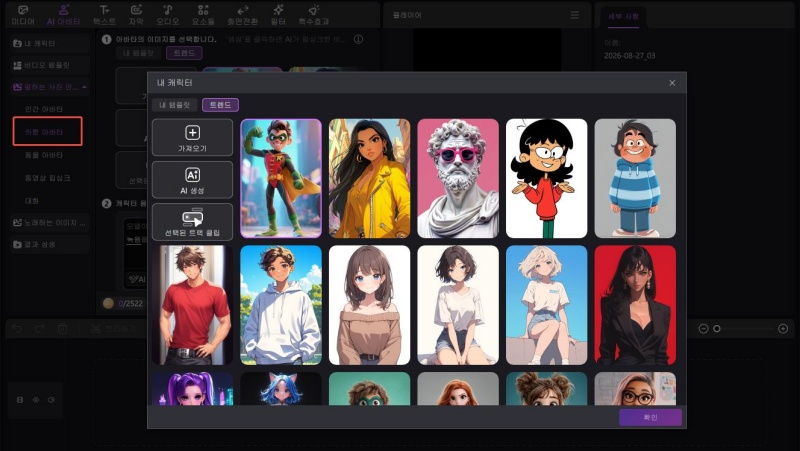Select the yellow jacket woman avatar
The height and width of the screenshot is (451, 800).
(x=369, y=179)
